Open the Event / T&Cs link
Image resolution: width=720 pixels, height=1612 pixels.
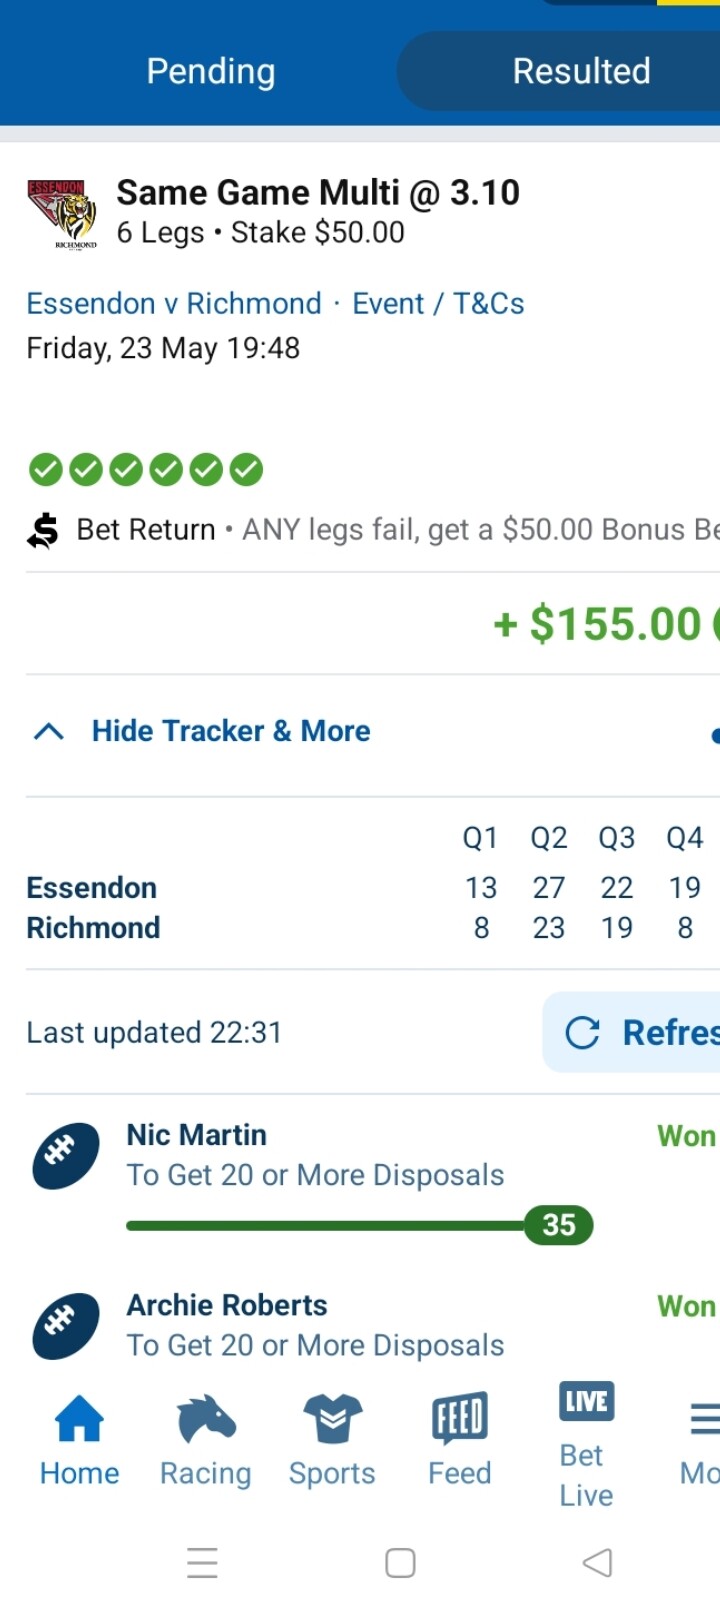[438, 304]
